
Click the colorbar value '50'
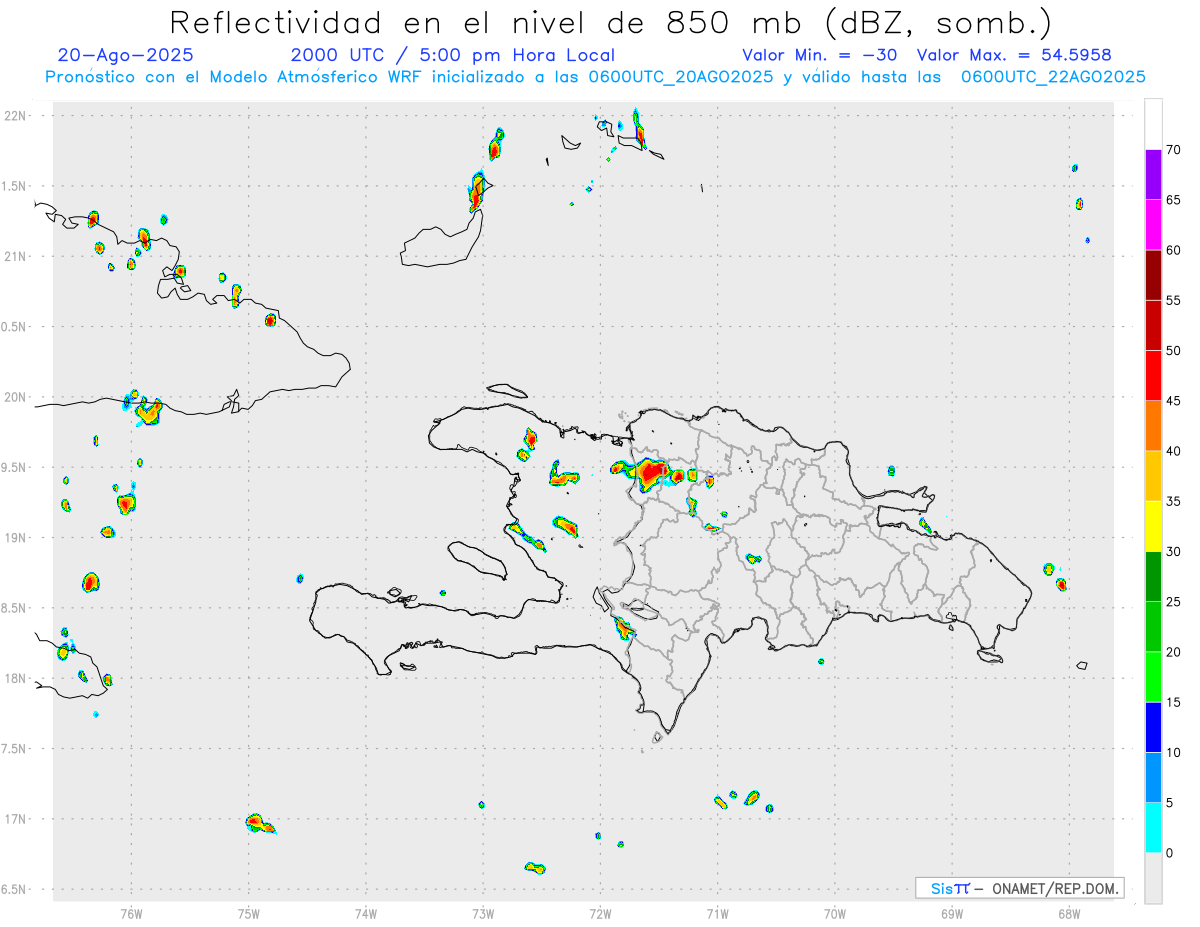(1173, 351)
